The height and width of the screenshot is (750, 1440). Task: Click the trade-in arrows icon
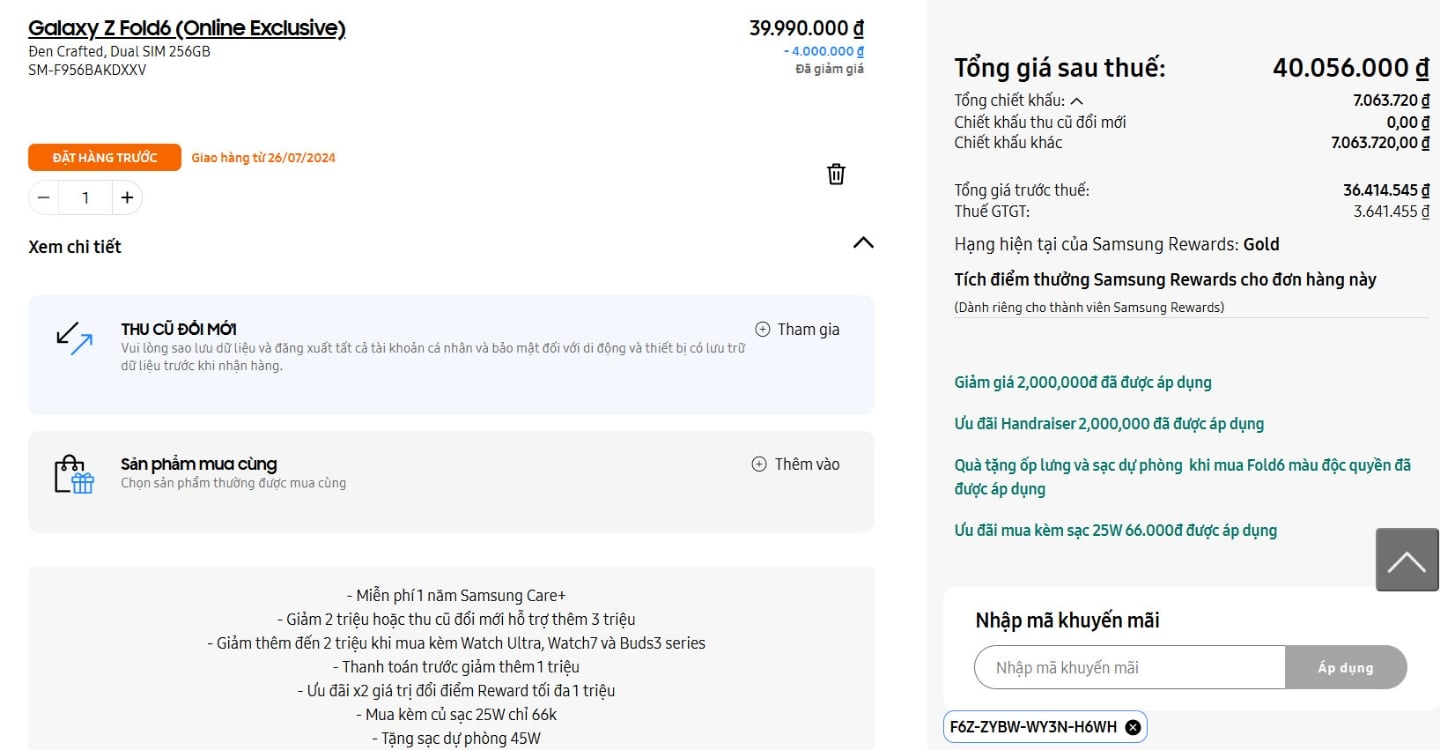[x=74, y=338]
